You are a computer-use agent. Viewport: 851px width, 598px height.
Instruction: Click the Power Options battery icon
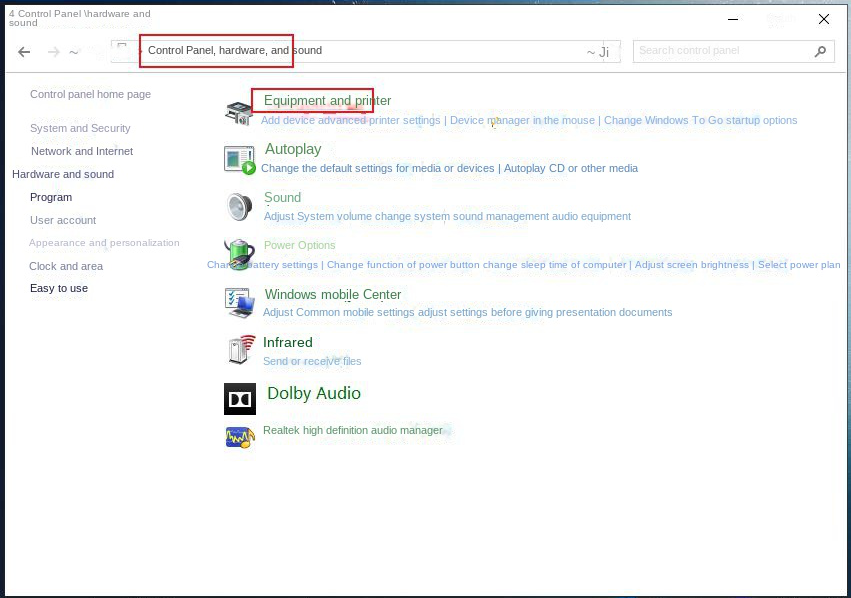click(239, 254)
